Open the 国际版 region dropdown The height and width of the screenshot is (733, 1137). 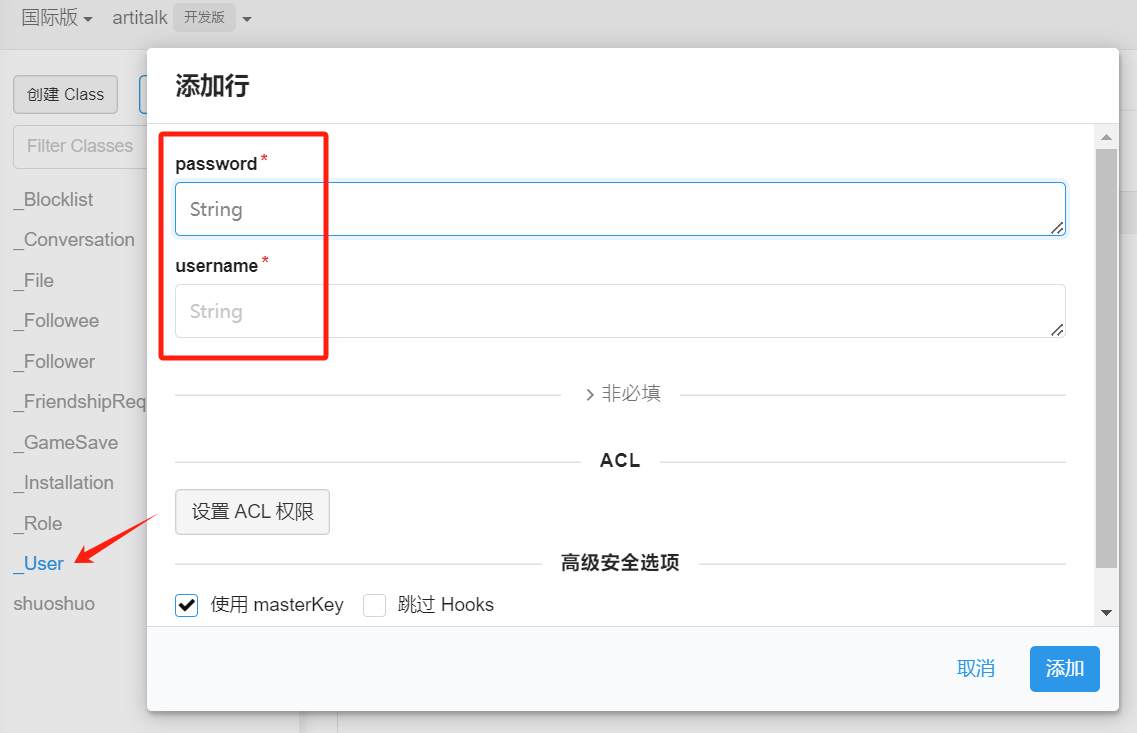click(57, 18)
